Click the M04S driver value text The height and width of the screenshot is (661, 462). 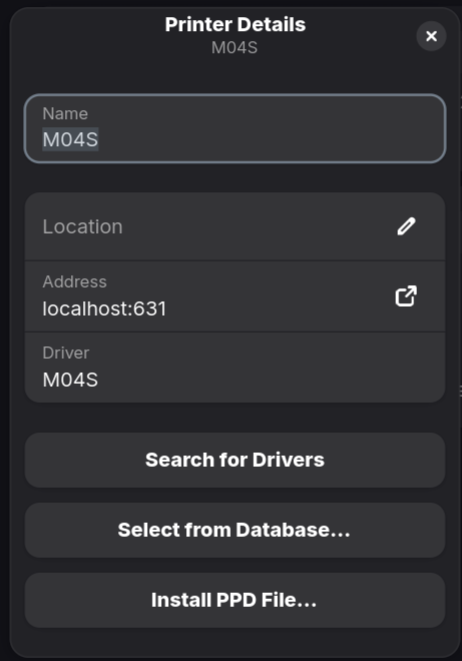(x=70, y=380)
